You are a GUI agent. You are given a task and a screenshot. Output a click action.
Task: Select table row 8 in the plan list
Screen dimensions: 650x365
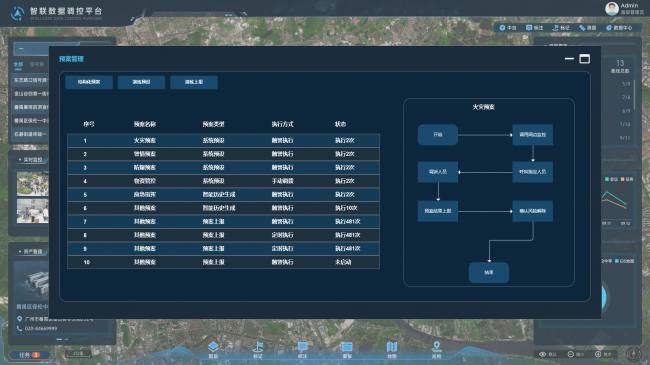click(223, 235)
